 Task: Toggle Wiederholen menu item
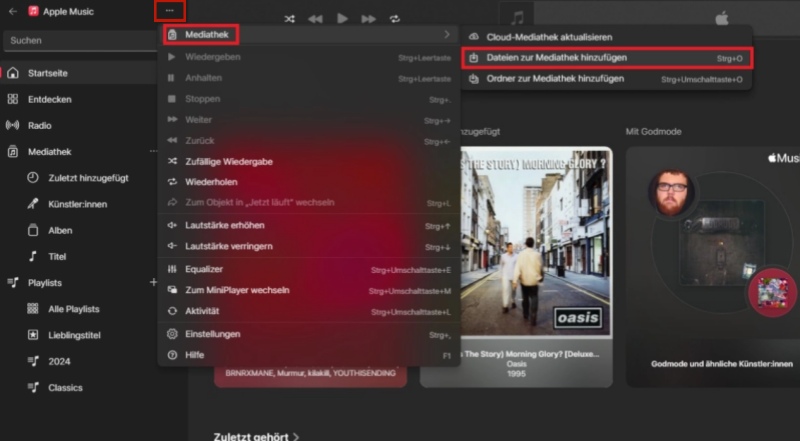click(x=309, y=182)
